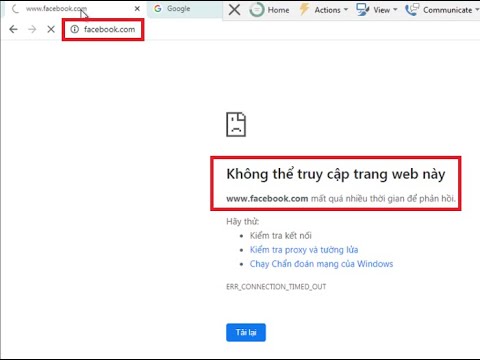Screen dimensions: 480x360
Task: Open Chạy Chẩn đoán mạng của Windows link
Action: pos(321,264)
